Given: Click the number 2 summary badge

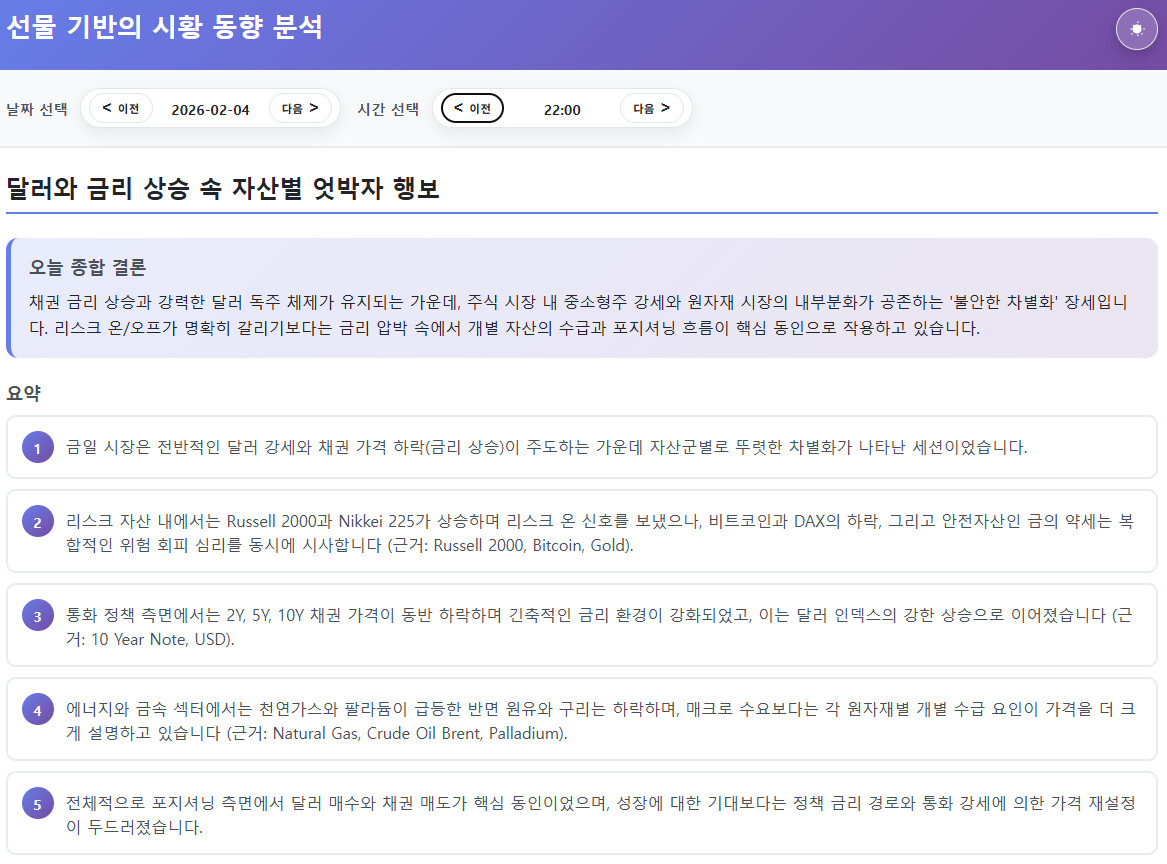Looking at the screenshot, I should coord(37,522).
